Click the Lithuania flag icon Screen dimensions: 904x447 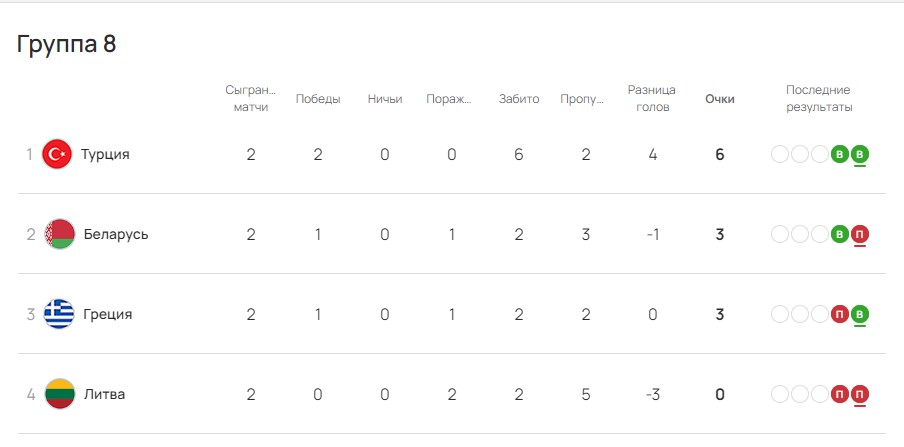point(60,394)
